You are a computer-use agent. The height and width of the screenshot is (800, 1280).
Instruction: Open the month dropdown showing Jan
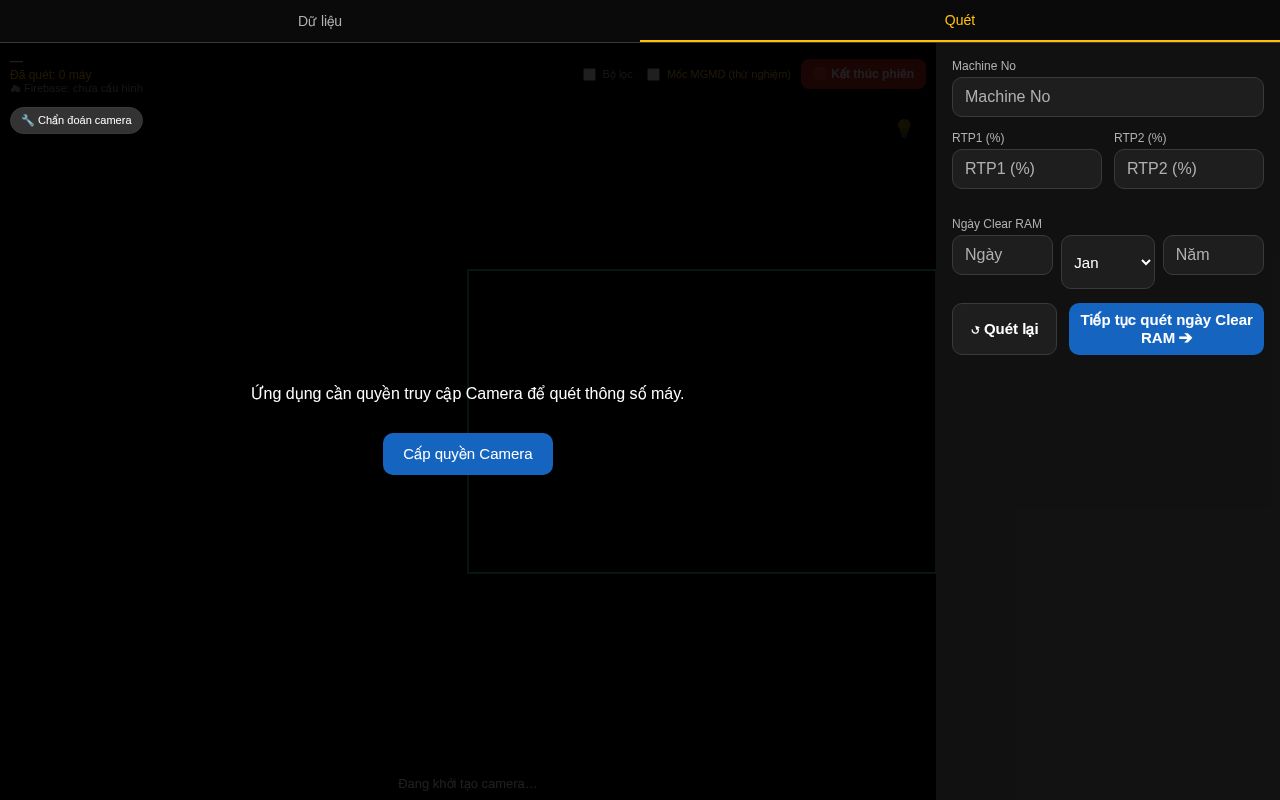(x=1108, y=262)
